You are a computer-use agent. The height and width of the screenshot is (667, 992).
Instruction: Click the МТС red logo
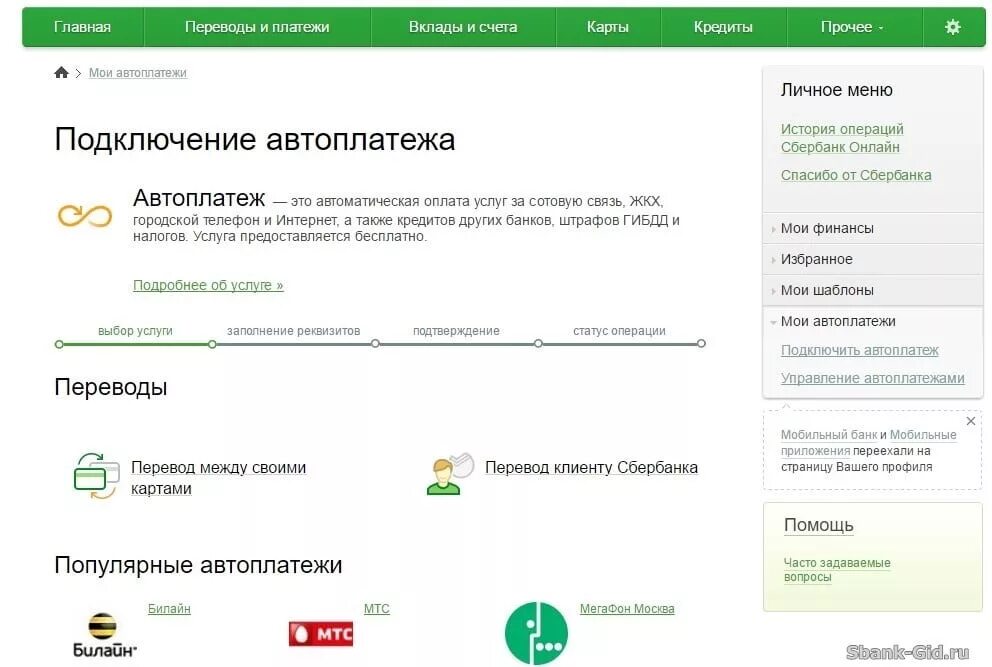point(321,633)
